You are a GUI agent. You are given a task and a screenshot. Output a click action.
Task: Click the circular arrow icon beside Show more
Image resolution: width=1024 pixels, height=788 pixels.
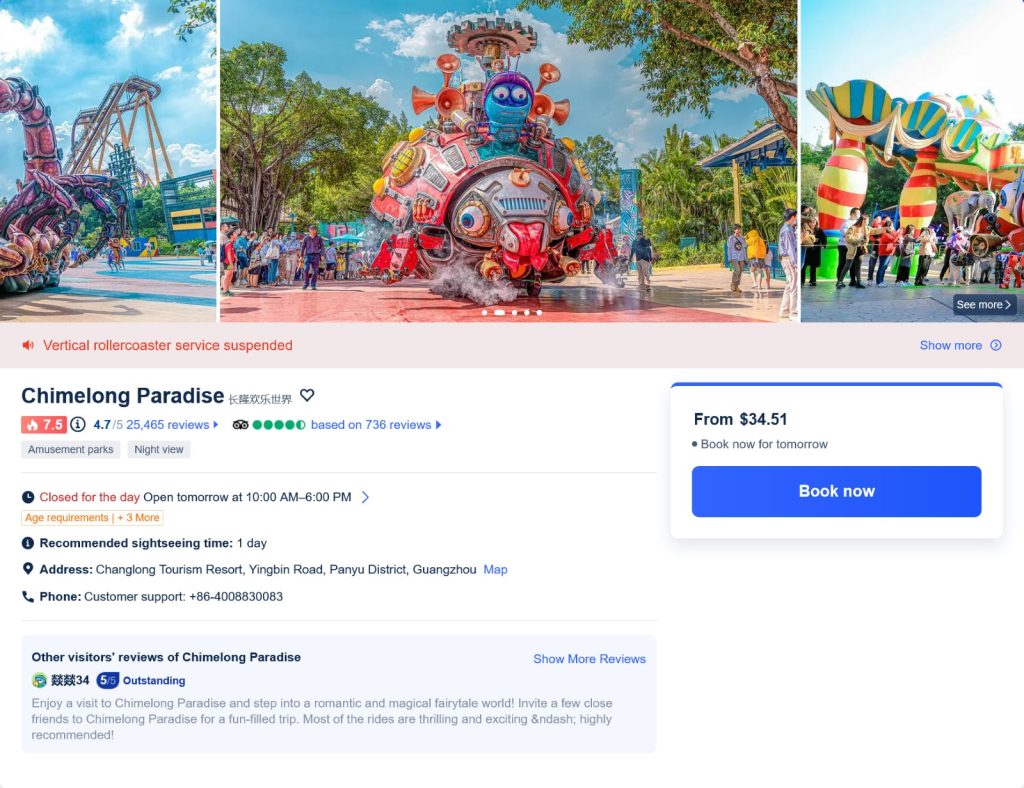click(996, 345)
